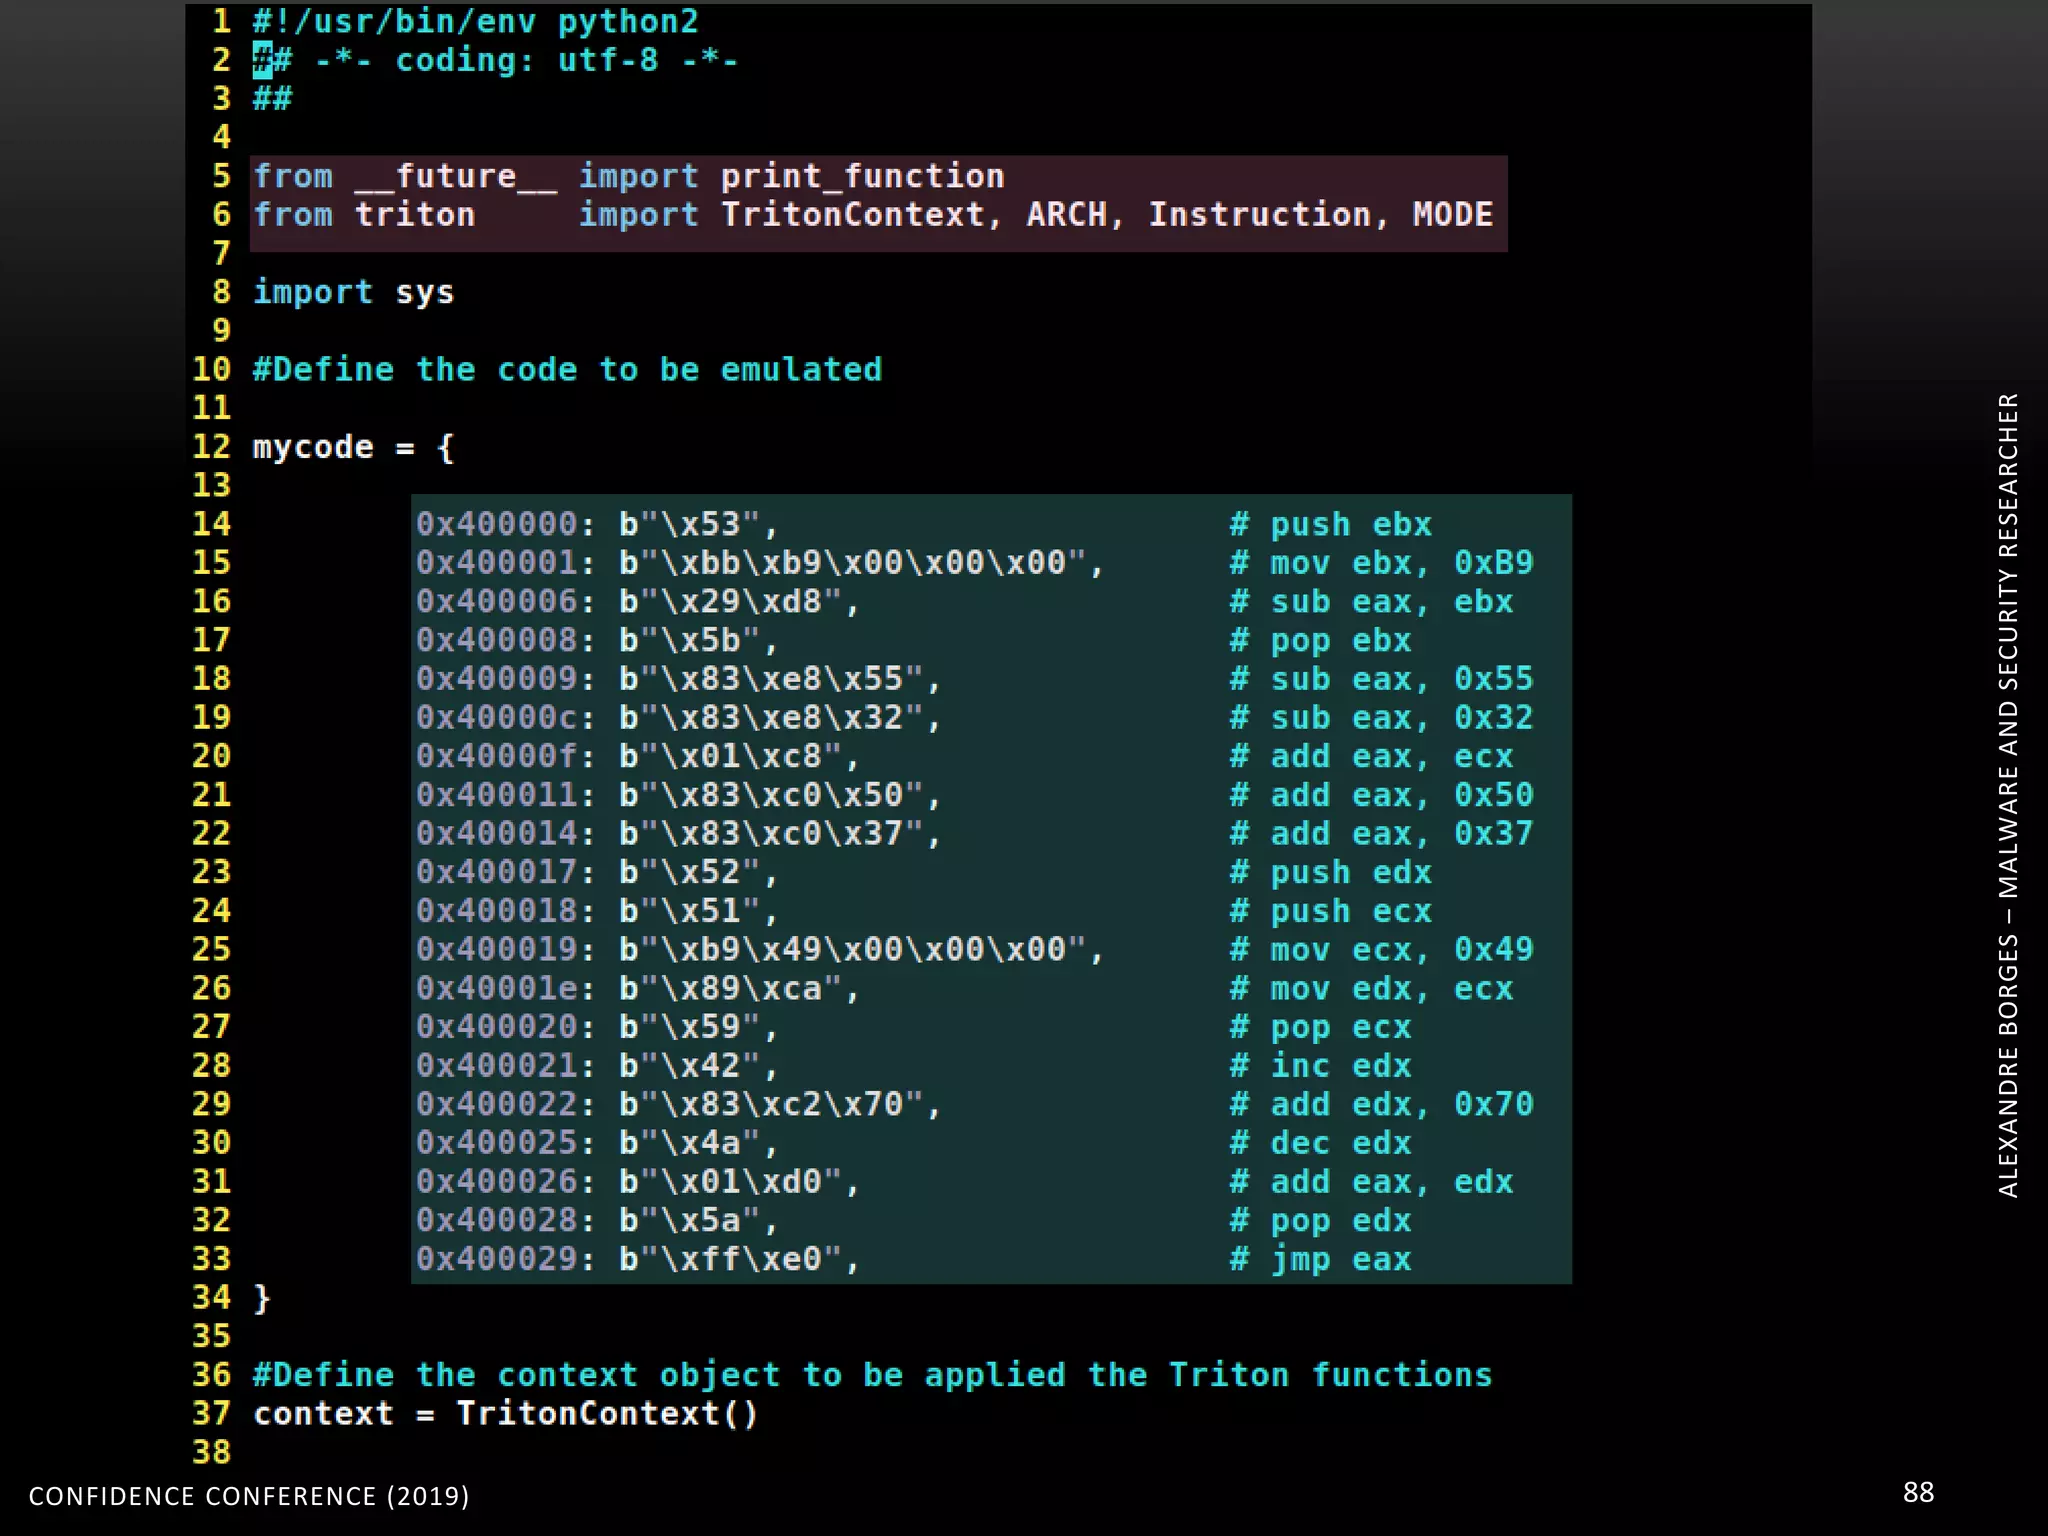Click address 0x400018
Viewport: 2048px width, 1536px height.
click(x=497, y=911)
